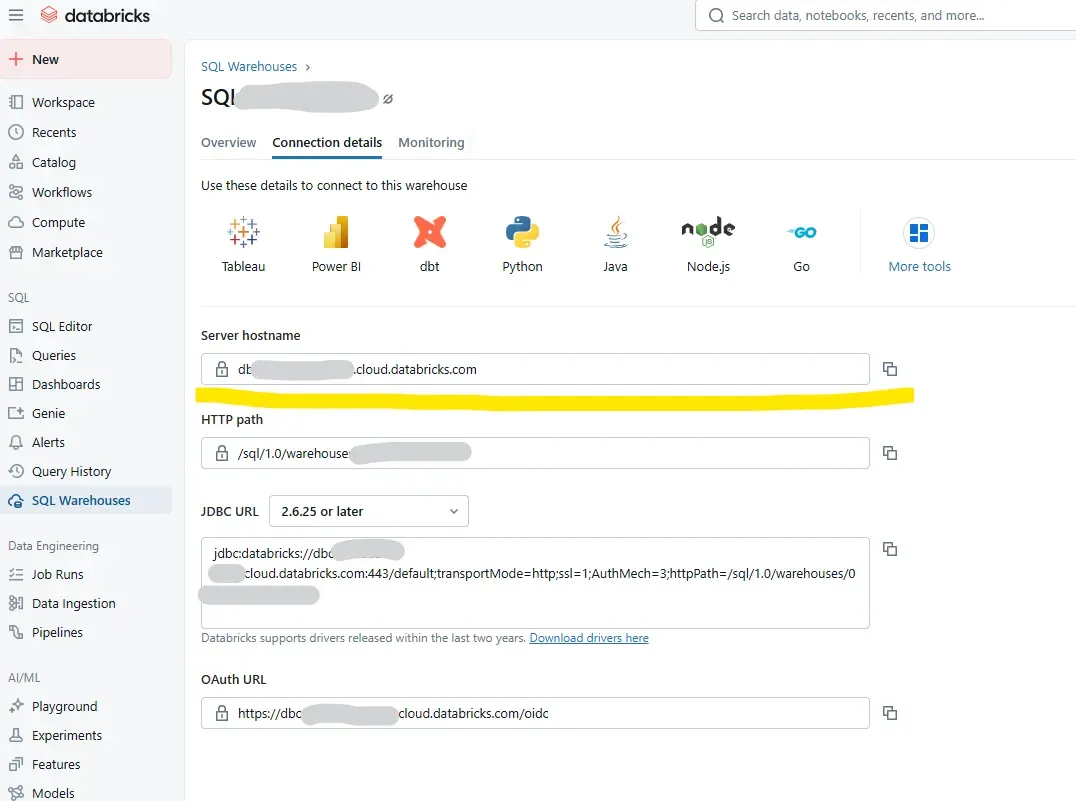Choose the Python connector icon

[x=522, y=233]
